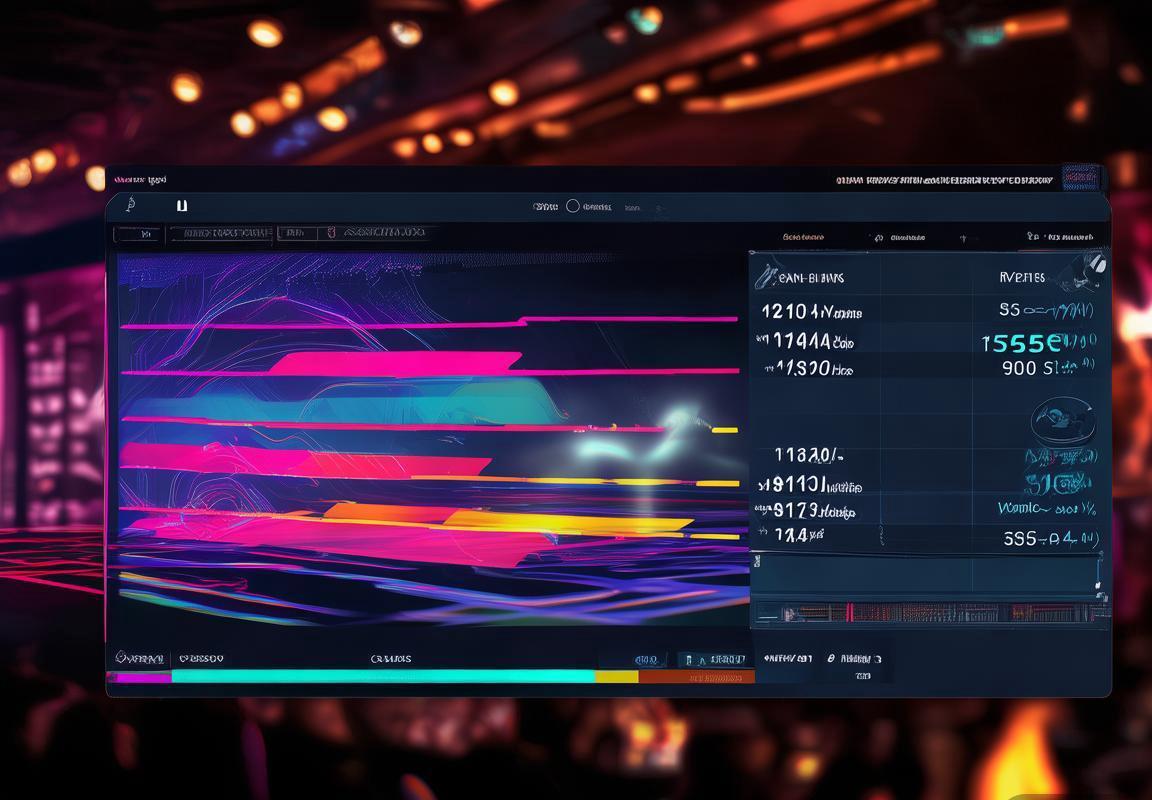Open the orange-labeled tab above the data panel
The width and height of the screenshot is (1152, 800).
tap(803, 237)
